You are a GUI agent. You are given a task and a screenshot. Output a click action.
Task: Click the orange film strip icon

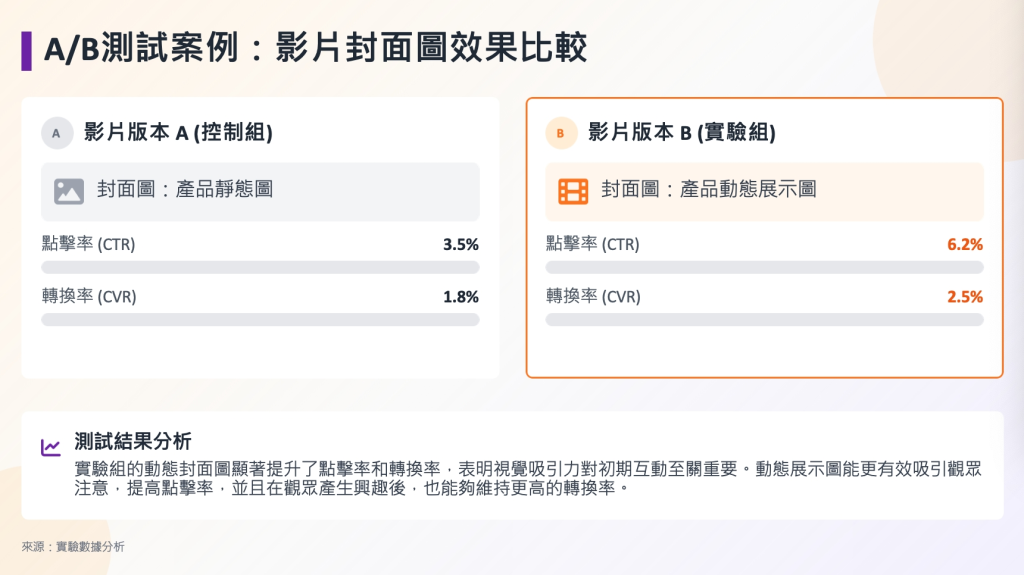tap(573, 191)
